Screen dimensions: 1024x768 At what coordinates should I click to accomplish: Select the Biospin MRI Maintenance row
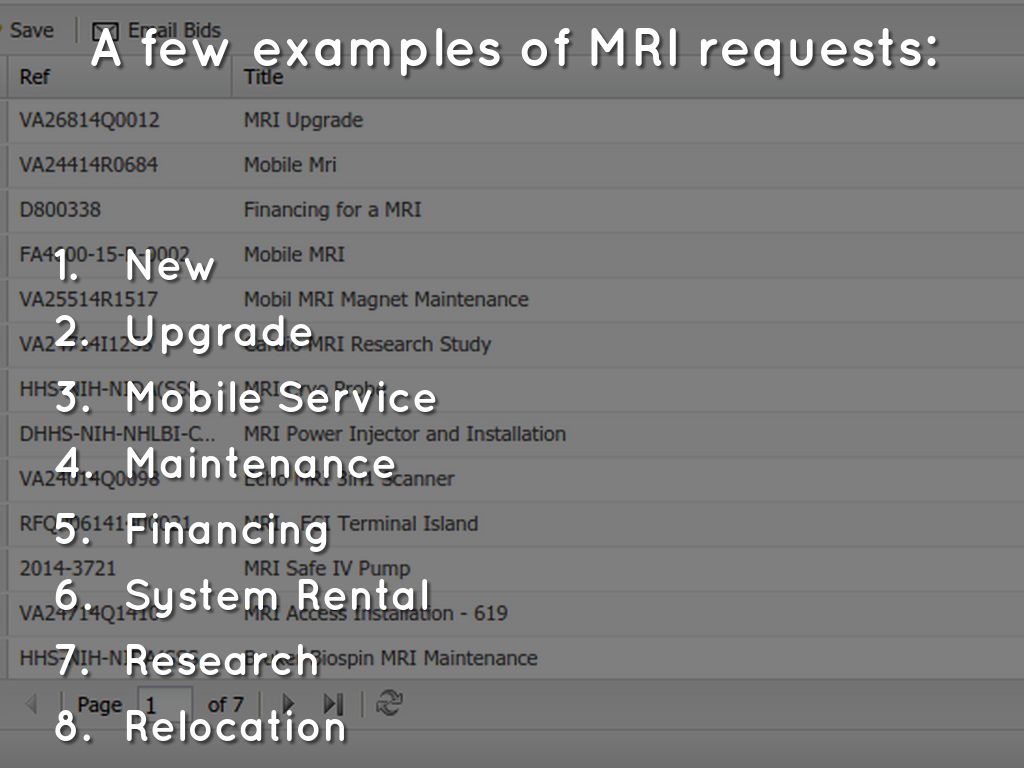pos(440,658)
